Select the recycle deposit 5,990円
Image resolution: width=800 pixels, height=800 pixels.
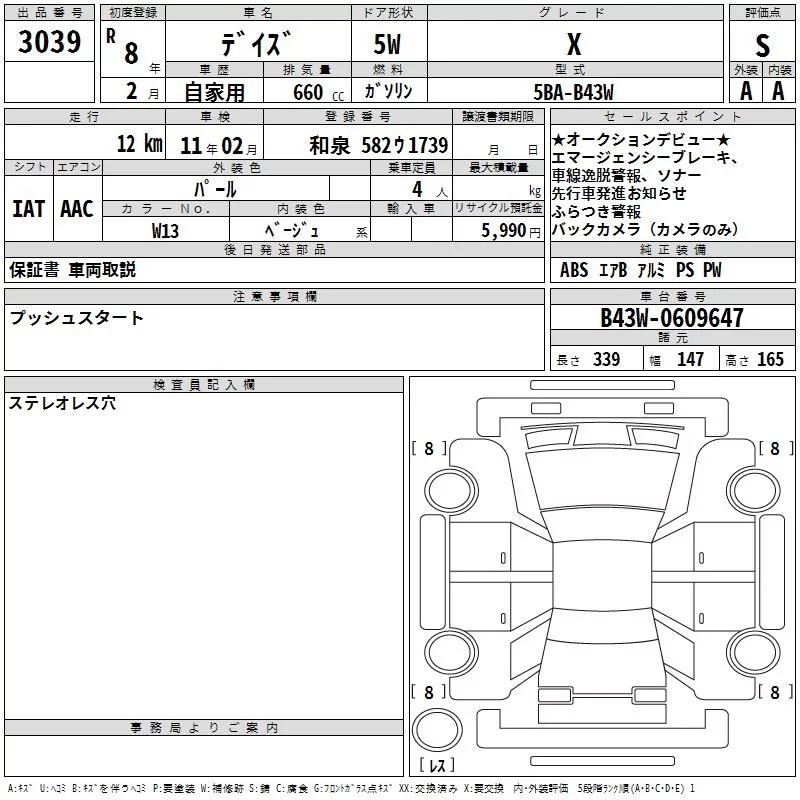click(x=511, y=231)
